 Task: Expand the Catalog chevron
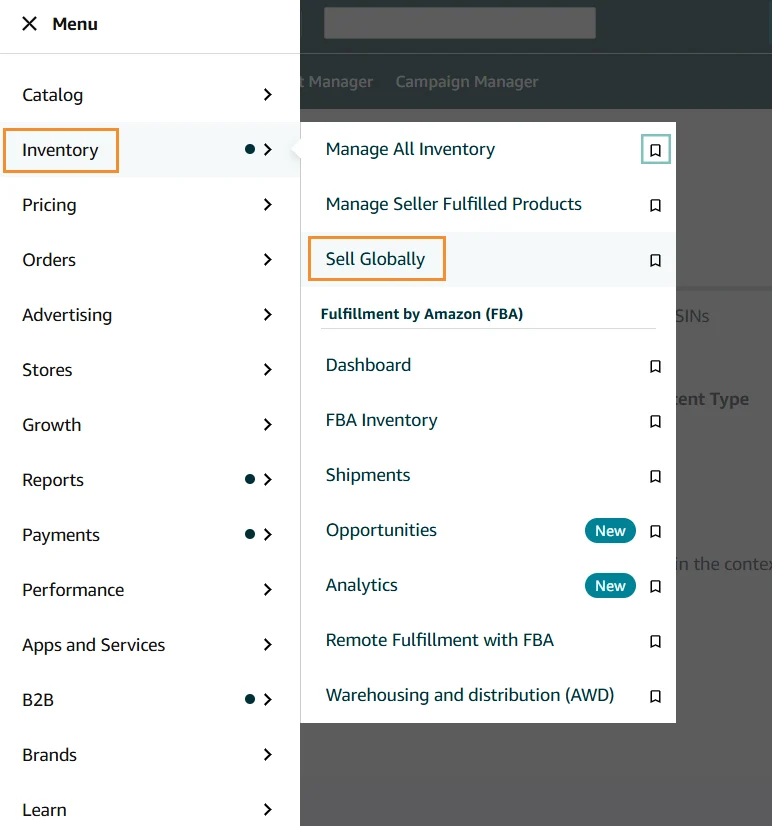(268, 95)
